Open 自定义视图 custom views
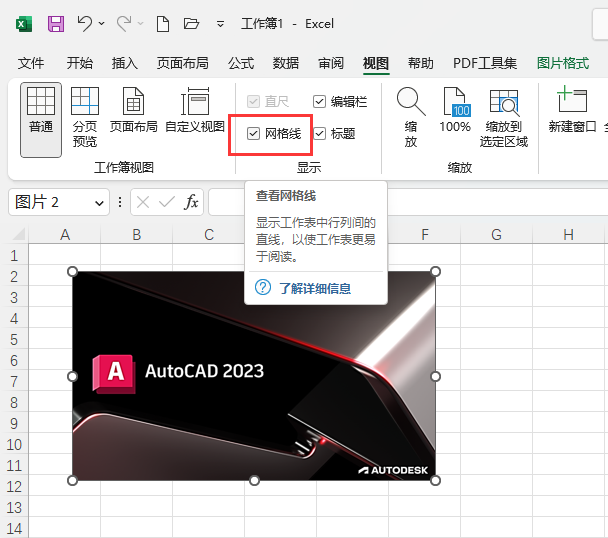The width and height of the screenshot is (608, 538). point(195,111)
